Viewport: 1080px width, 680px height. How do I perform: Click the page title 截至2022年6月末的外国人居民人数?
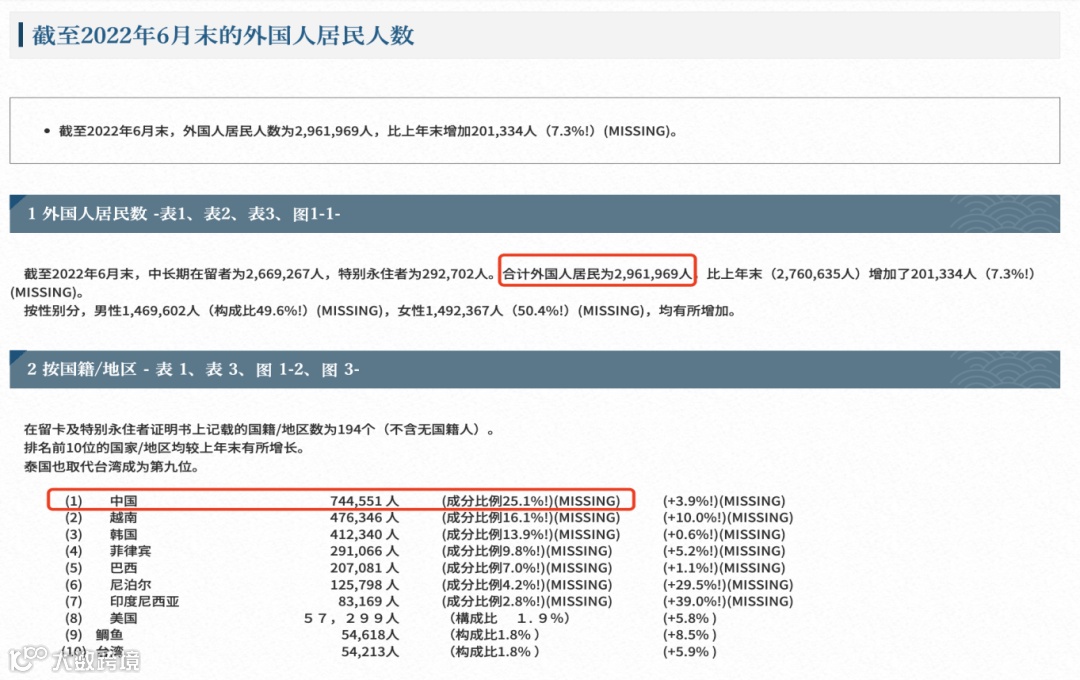pos(222,35)
